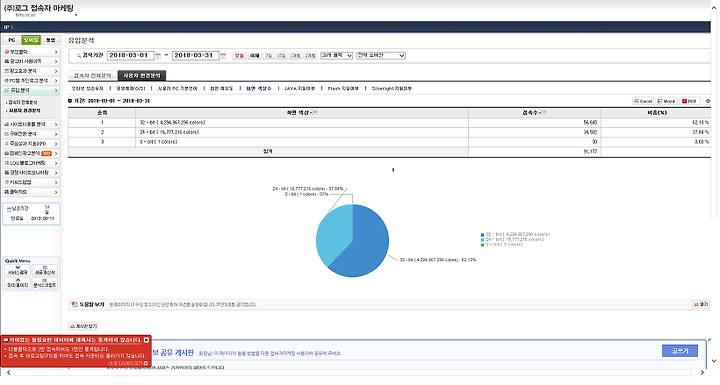
Task: Open the 화면 해상도 sub-menu
Action: pos(221,88)
